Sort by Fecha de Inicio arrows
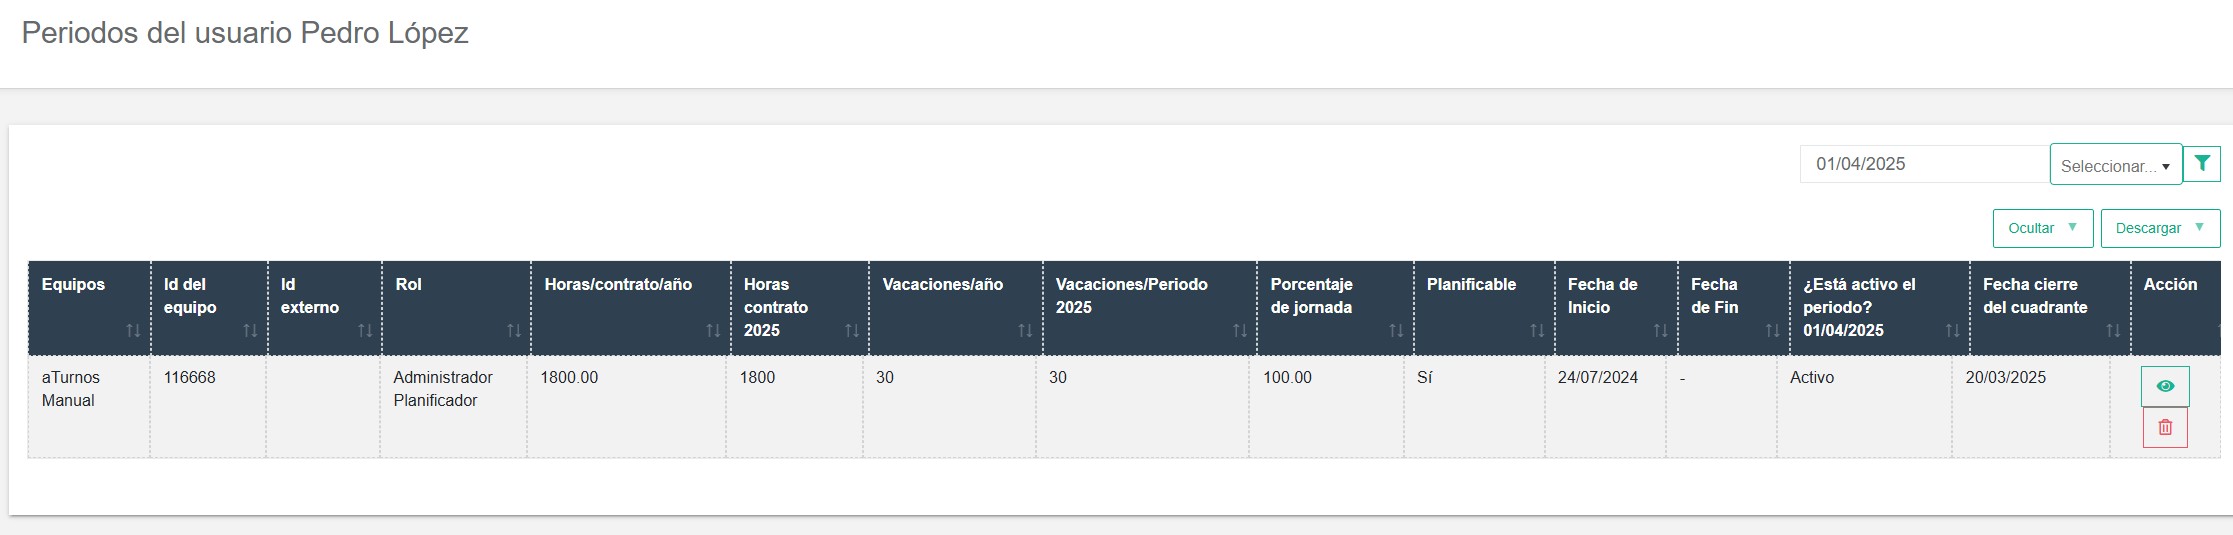Screen dimensions: 2233x535 1660,331
